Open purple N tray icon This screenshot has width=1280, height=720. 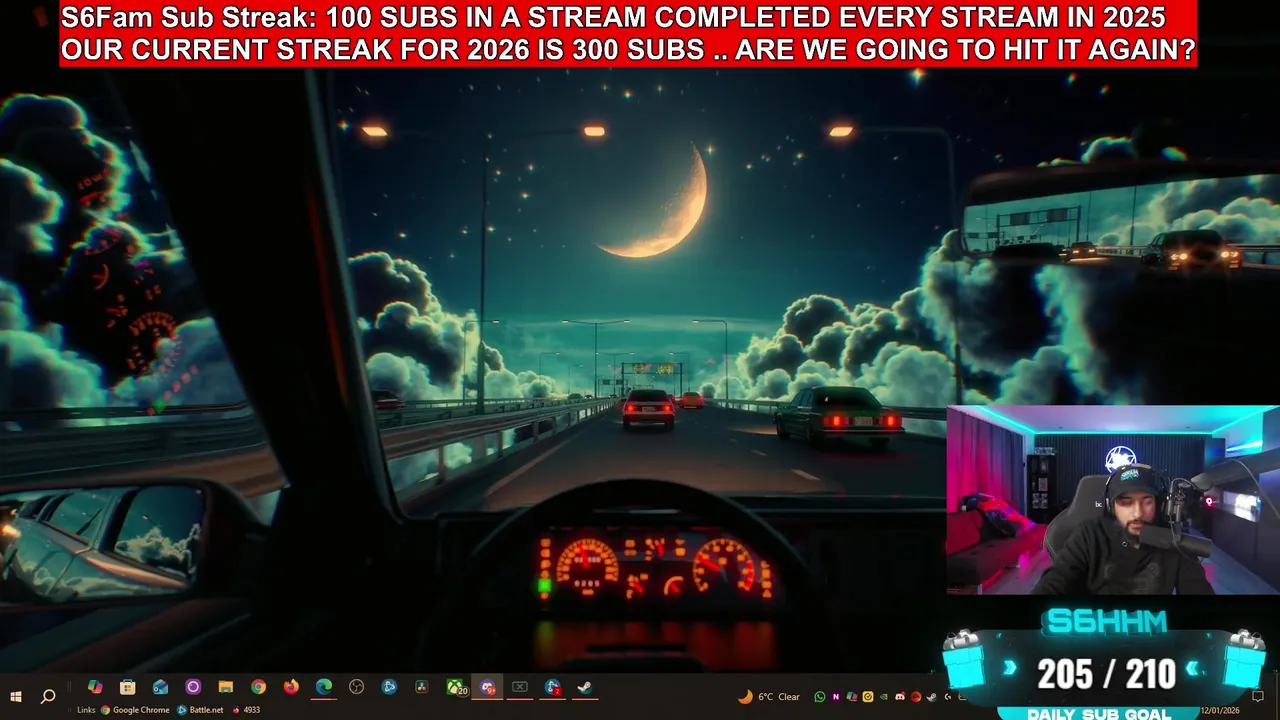click(x=835, y=697)
